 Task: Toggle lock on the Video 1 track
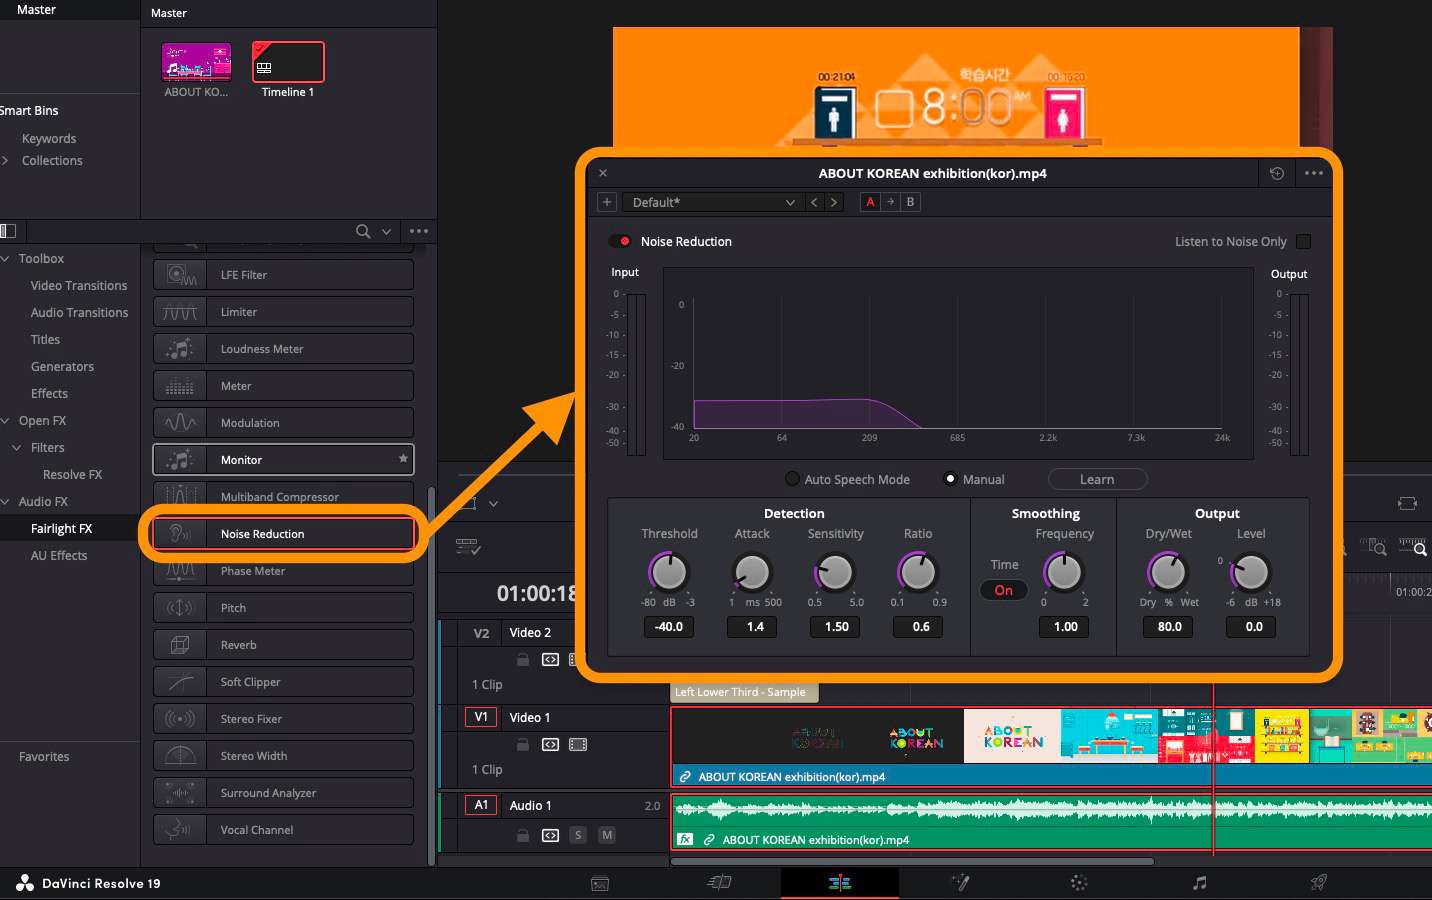pyautogui.click(x=522, y=744)
